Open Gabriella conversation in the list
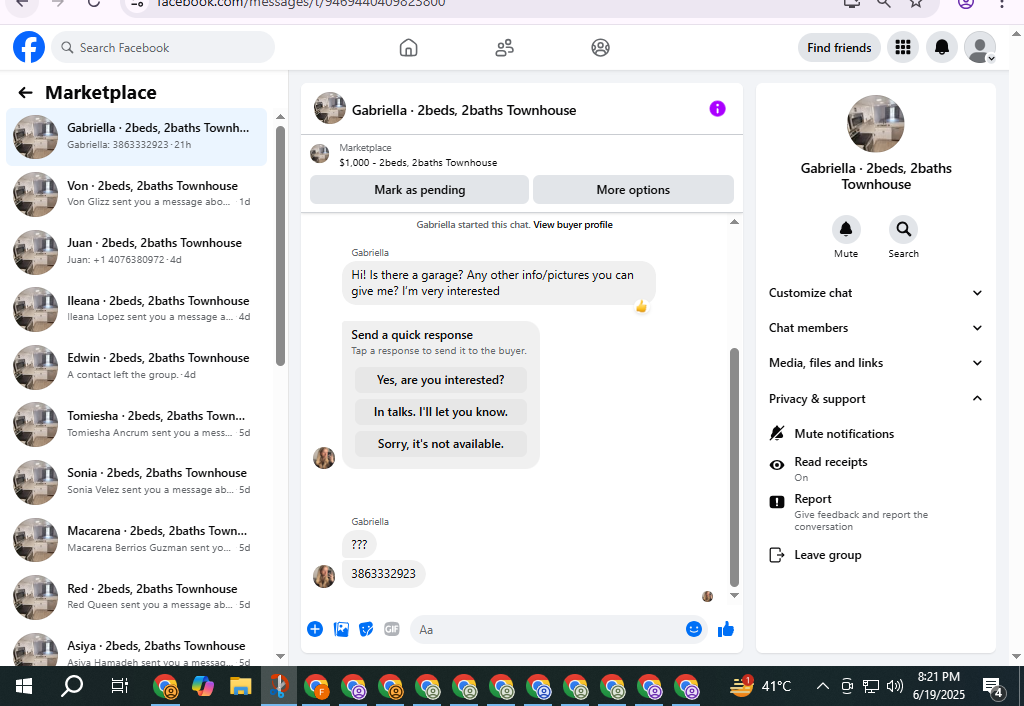The image size is (1024, 706). pos(136,136)
